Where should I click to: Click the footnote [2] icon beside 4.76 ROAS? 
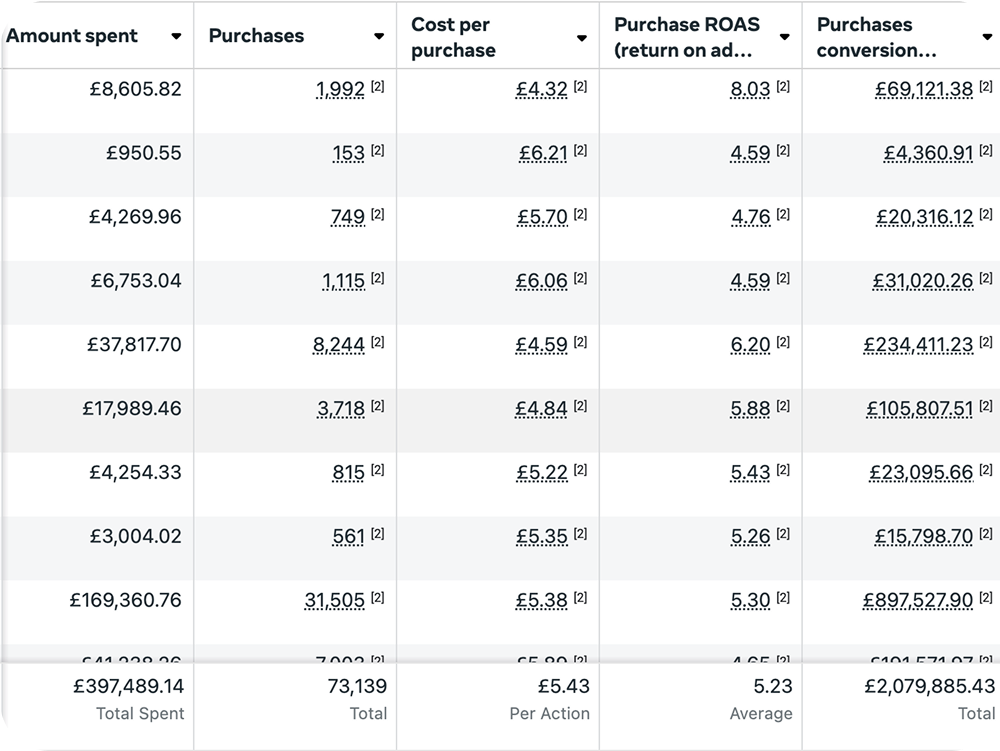click(783, 214)
